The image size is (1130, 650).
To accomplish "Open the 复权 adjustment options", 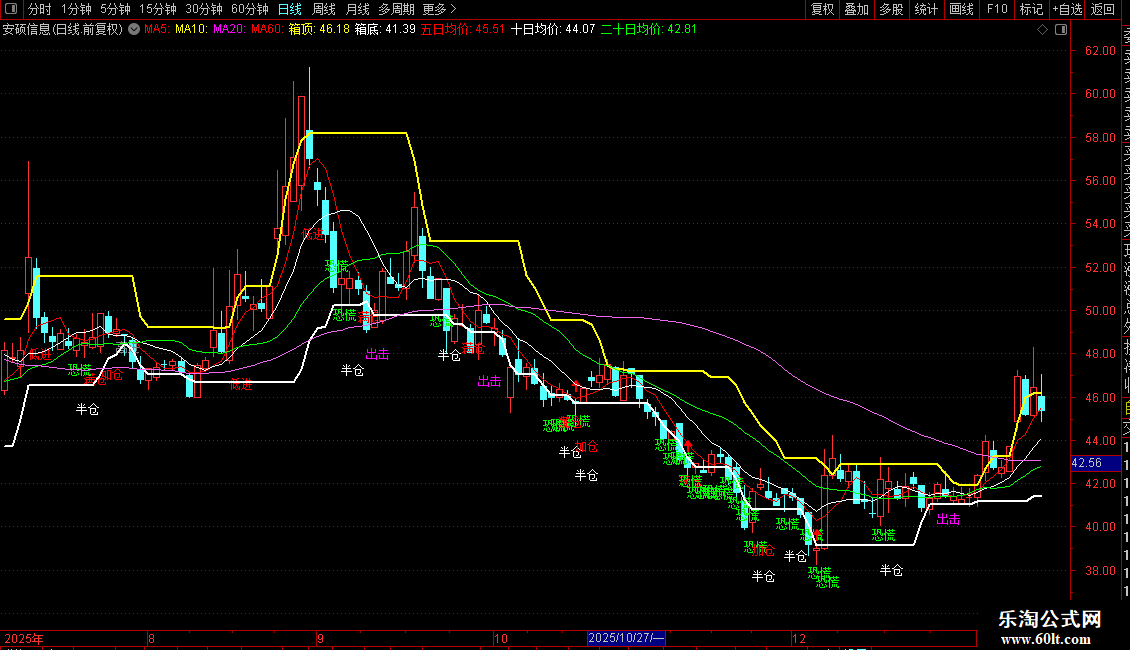I will tap(822, 9).
